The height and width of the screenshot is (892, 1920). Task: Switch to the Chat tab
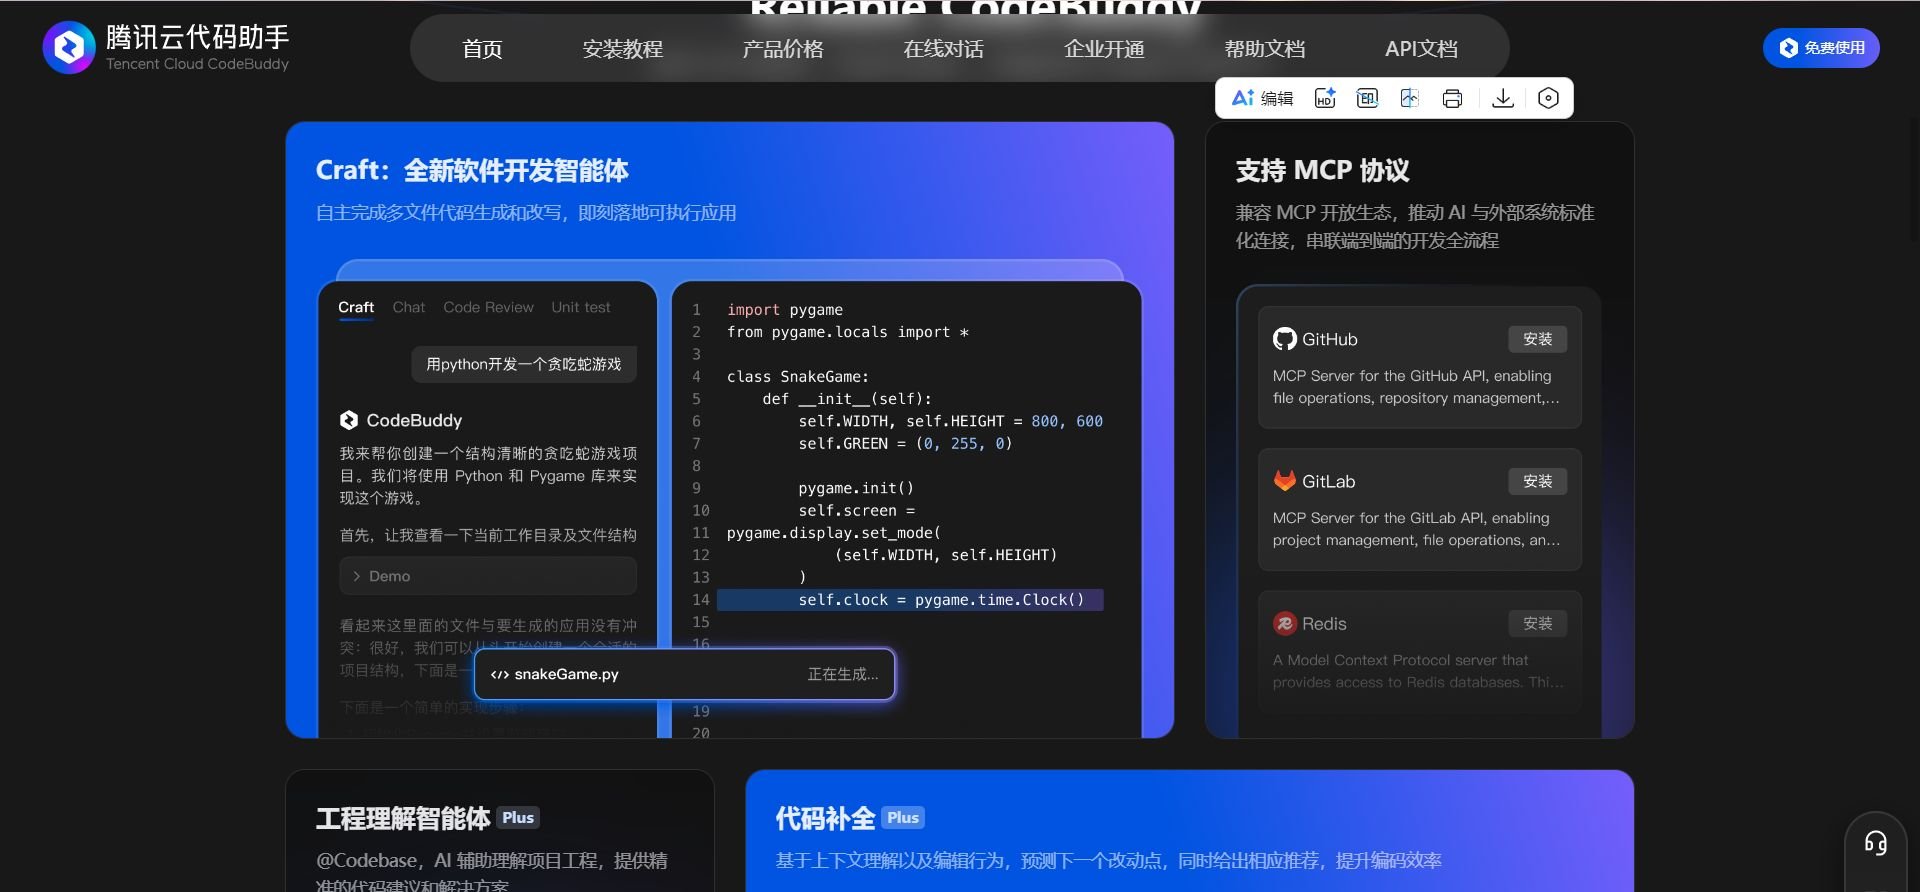pyautogui.click(x=408, y=307)
